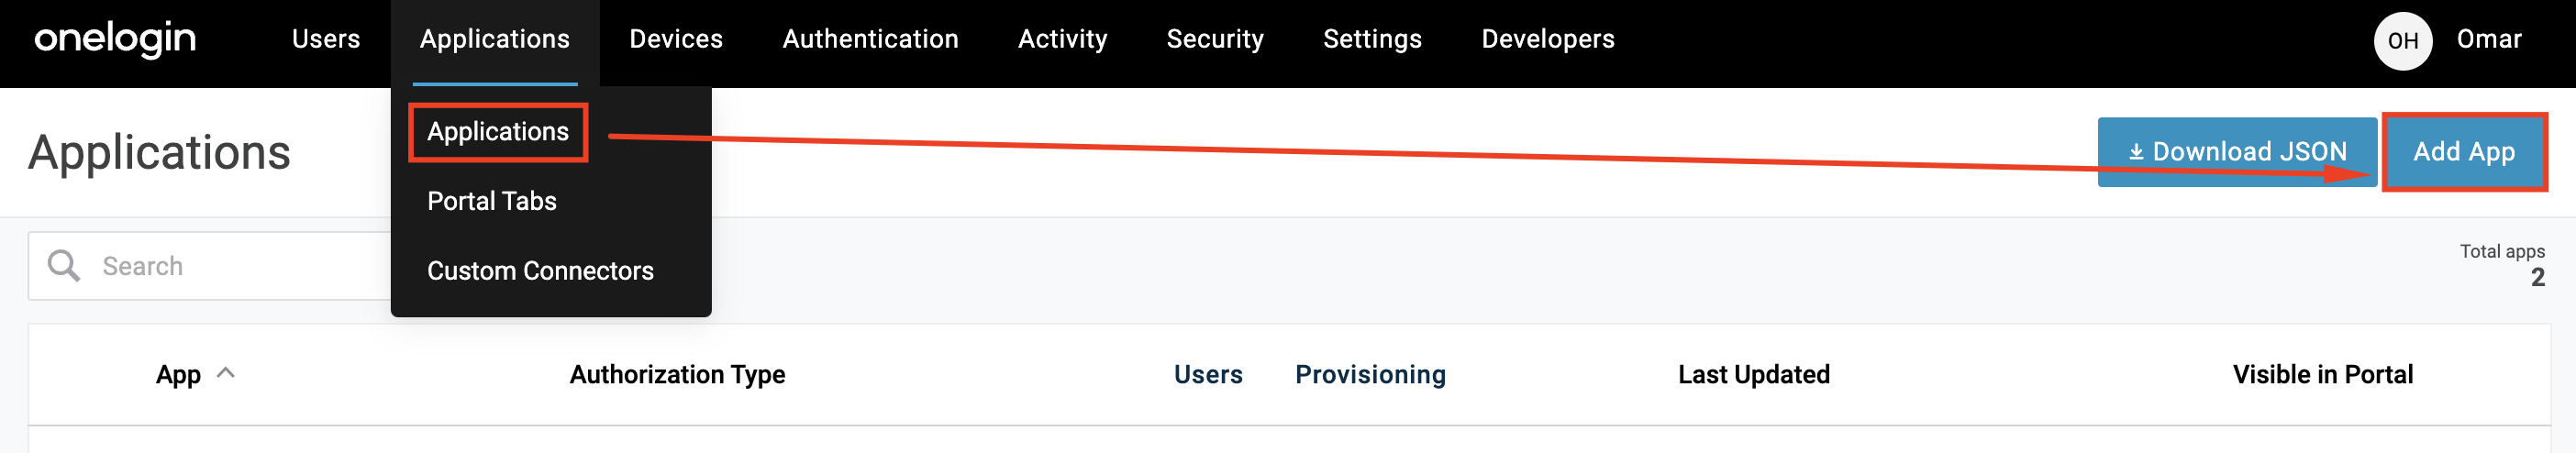The width and height of the screenshot is (2576, 453).
Task: Sort by the Users column header
Action: click(1207, 375)
